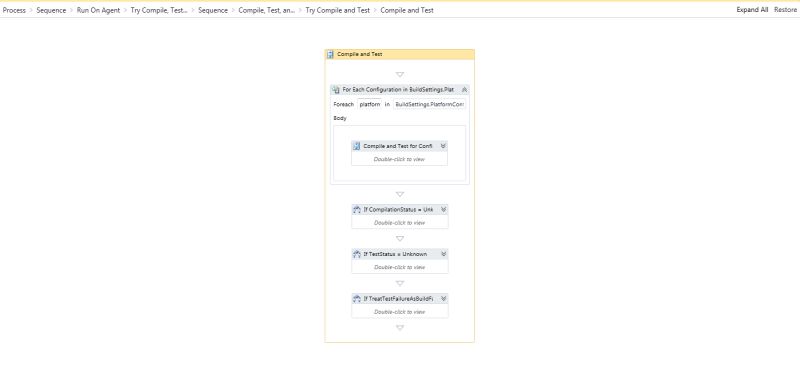Click the Compile and Test sequence icon
The image size is (800, 376).
(x=330, y=54)
